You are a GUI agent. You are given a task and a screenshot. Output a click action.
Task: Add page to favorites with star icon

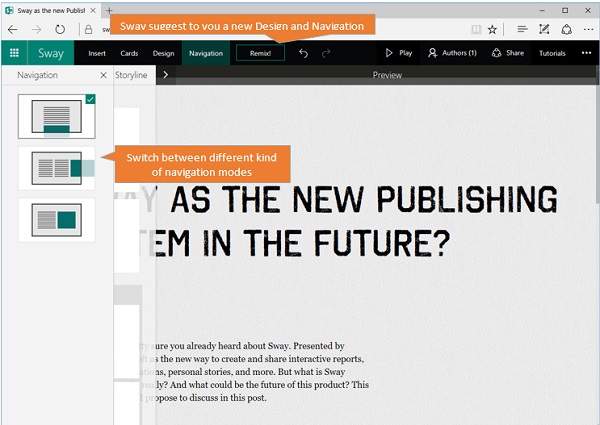click(x=492, y=29)
